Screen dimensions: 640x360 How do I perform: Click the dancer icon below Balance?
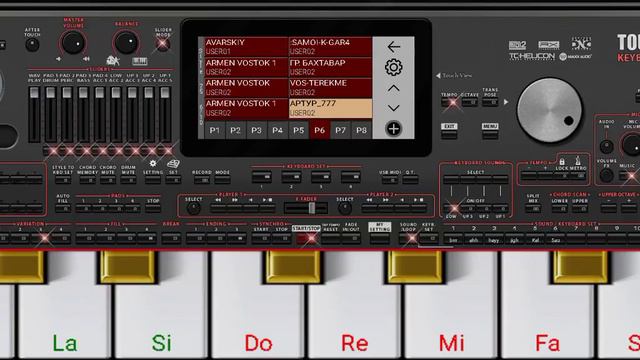(x=113, y=61)
